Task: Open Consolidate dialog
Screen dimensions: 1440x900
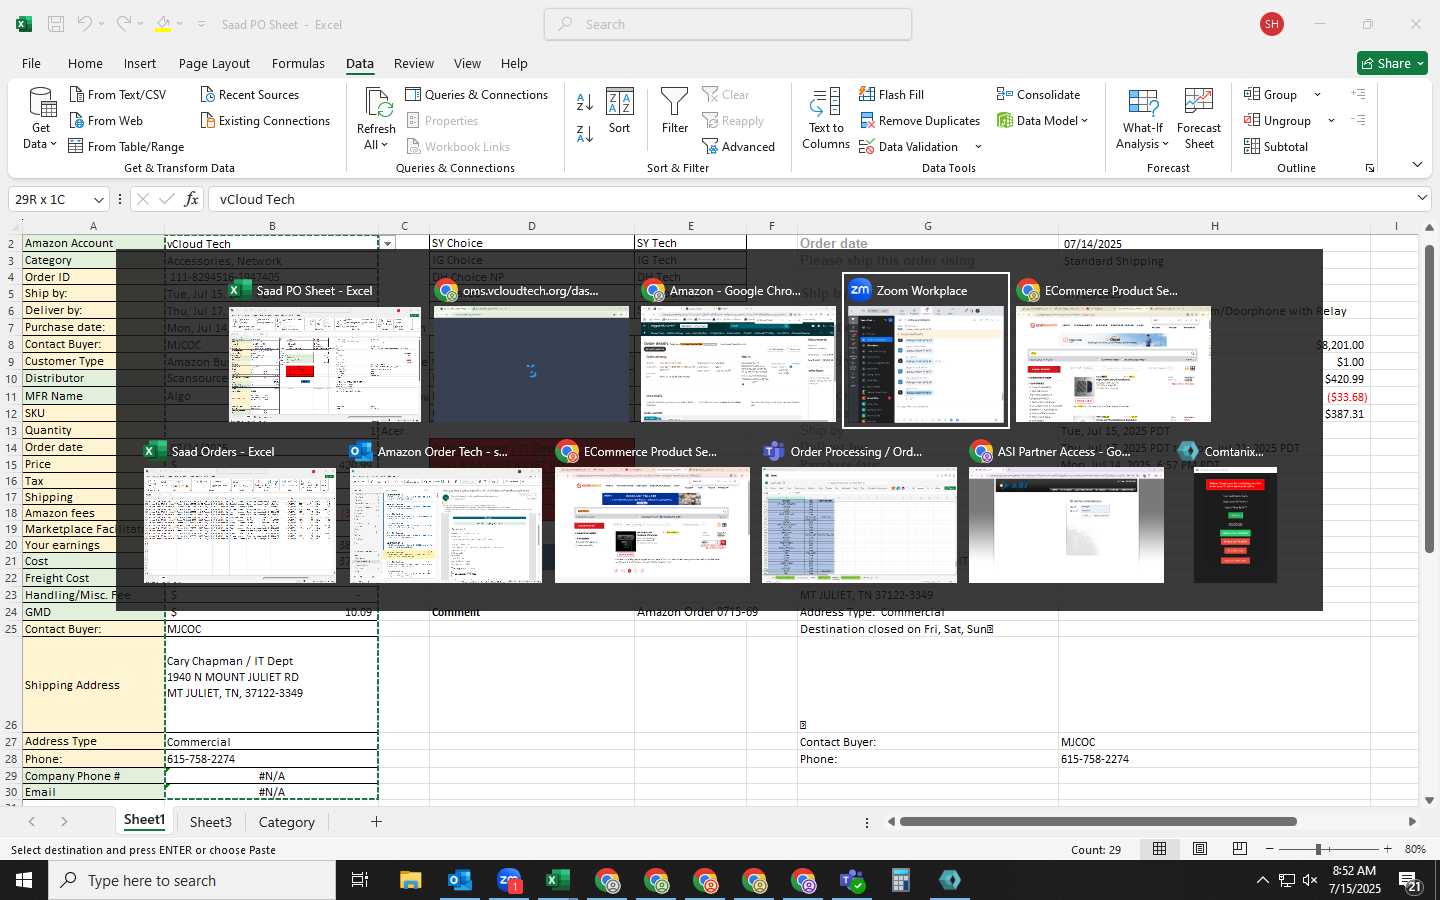Action: [1038, 95]
